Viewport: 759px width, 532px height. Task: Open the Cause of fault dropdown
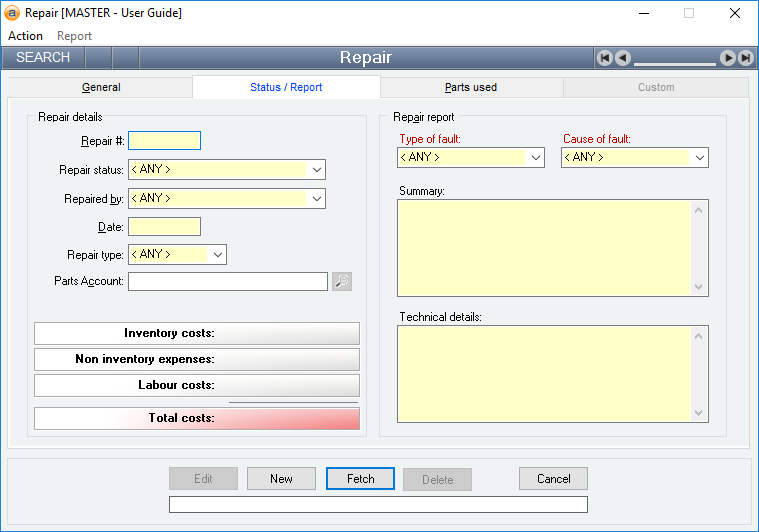pyautogui.click(x=699, y=158)
